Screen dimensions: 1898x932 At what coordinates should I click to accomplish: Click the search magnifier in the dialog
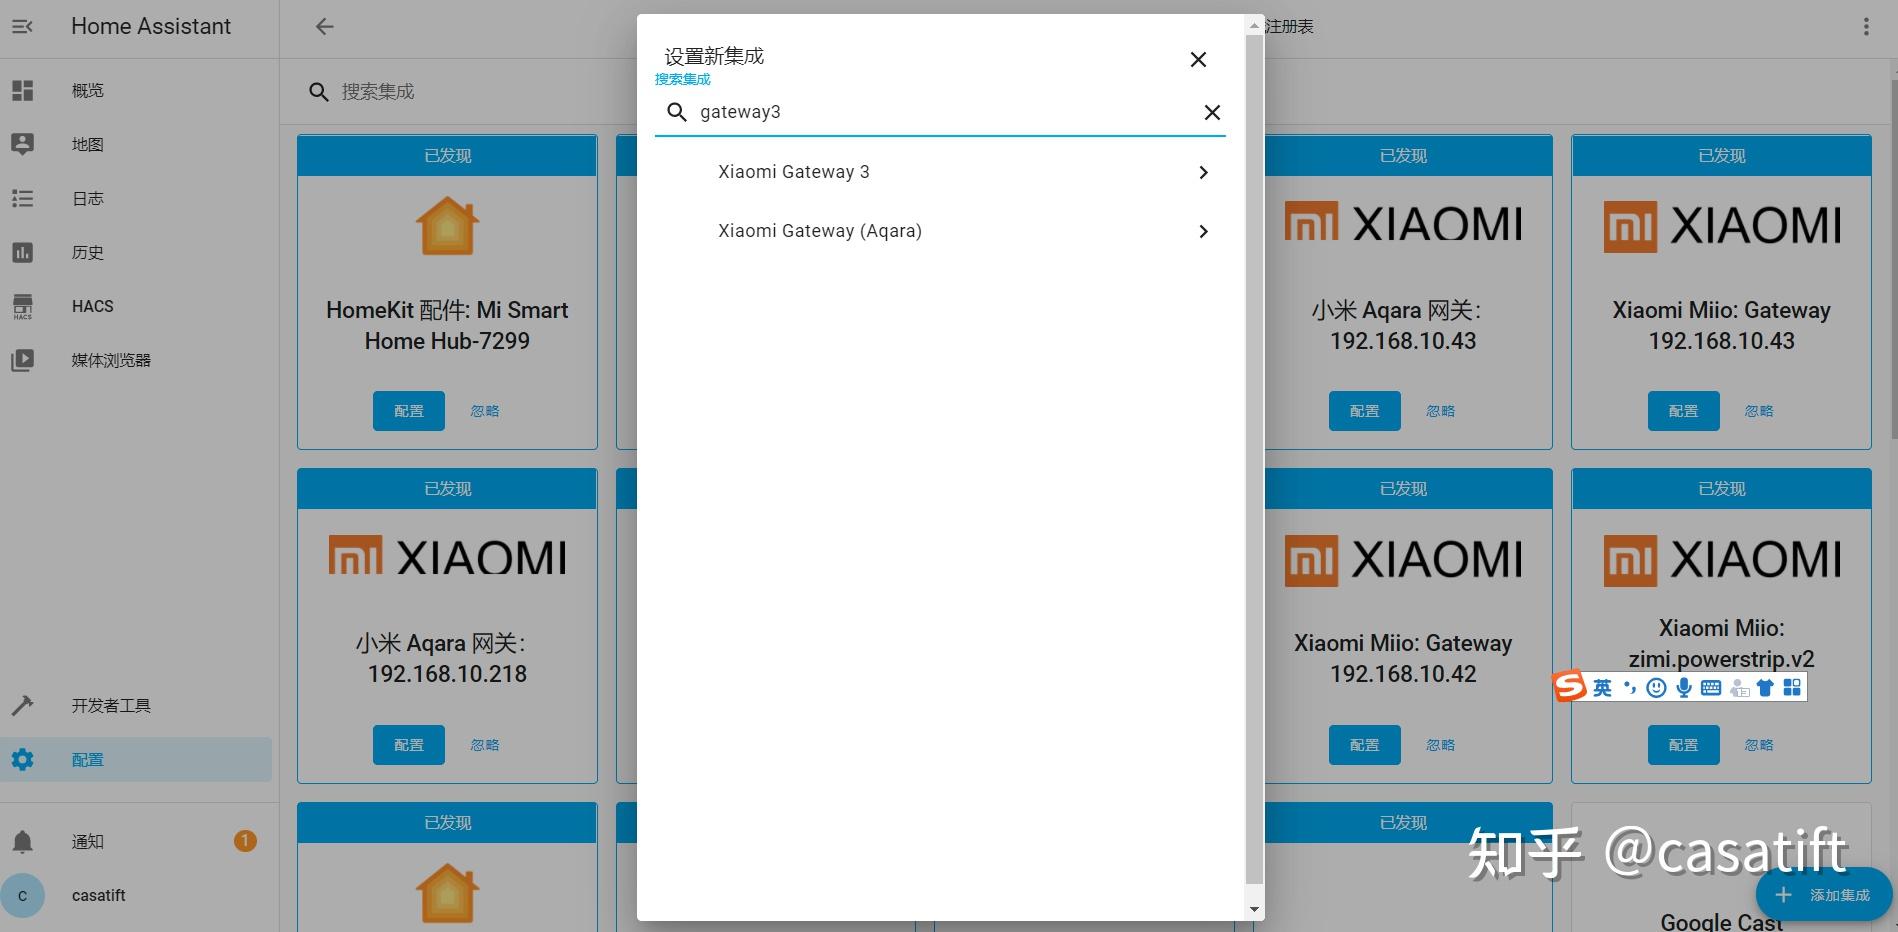tap(677, 113)
